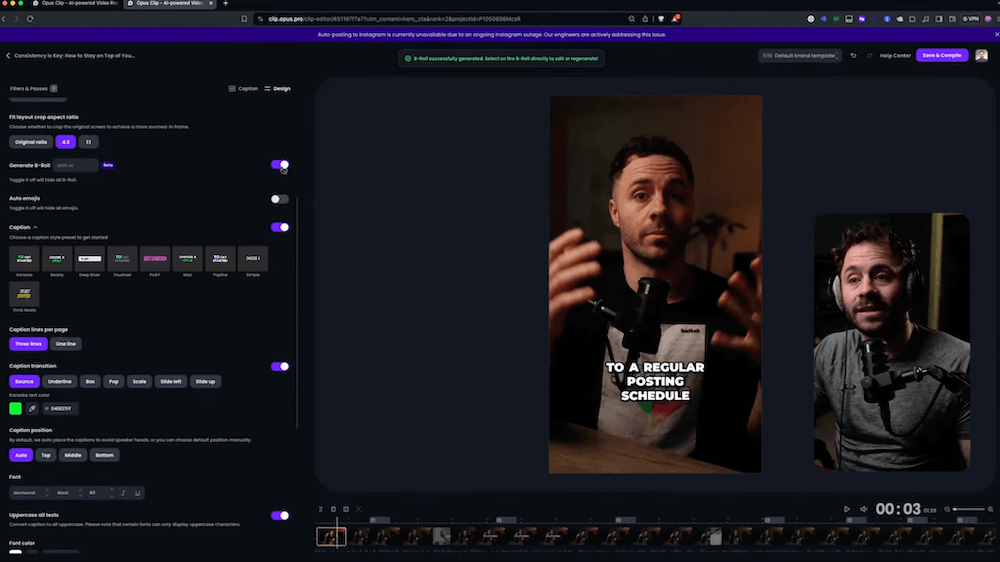The width and height of the screenshot is (1000, 562).
Task: Select the Underline caption transition
Action: (59, 381)
